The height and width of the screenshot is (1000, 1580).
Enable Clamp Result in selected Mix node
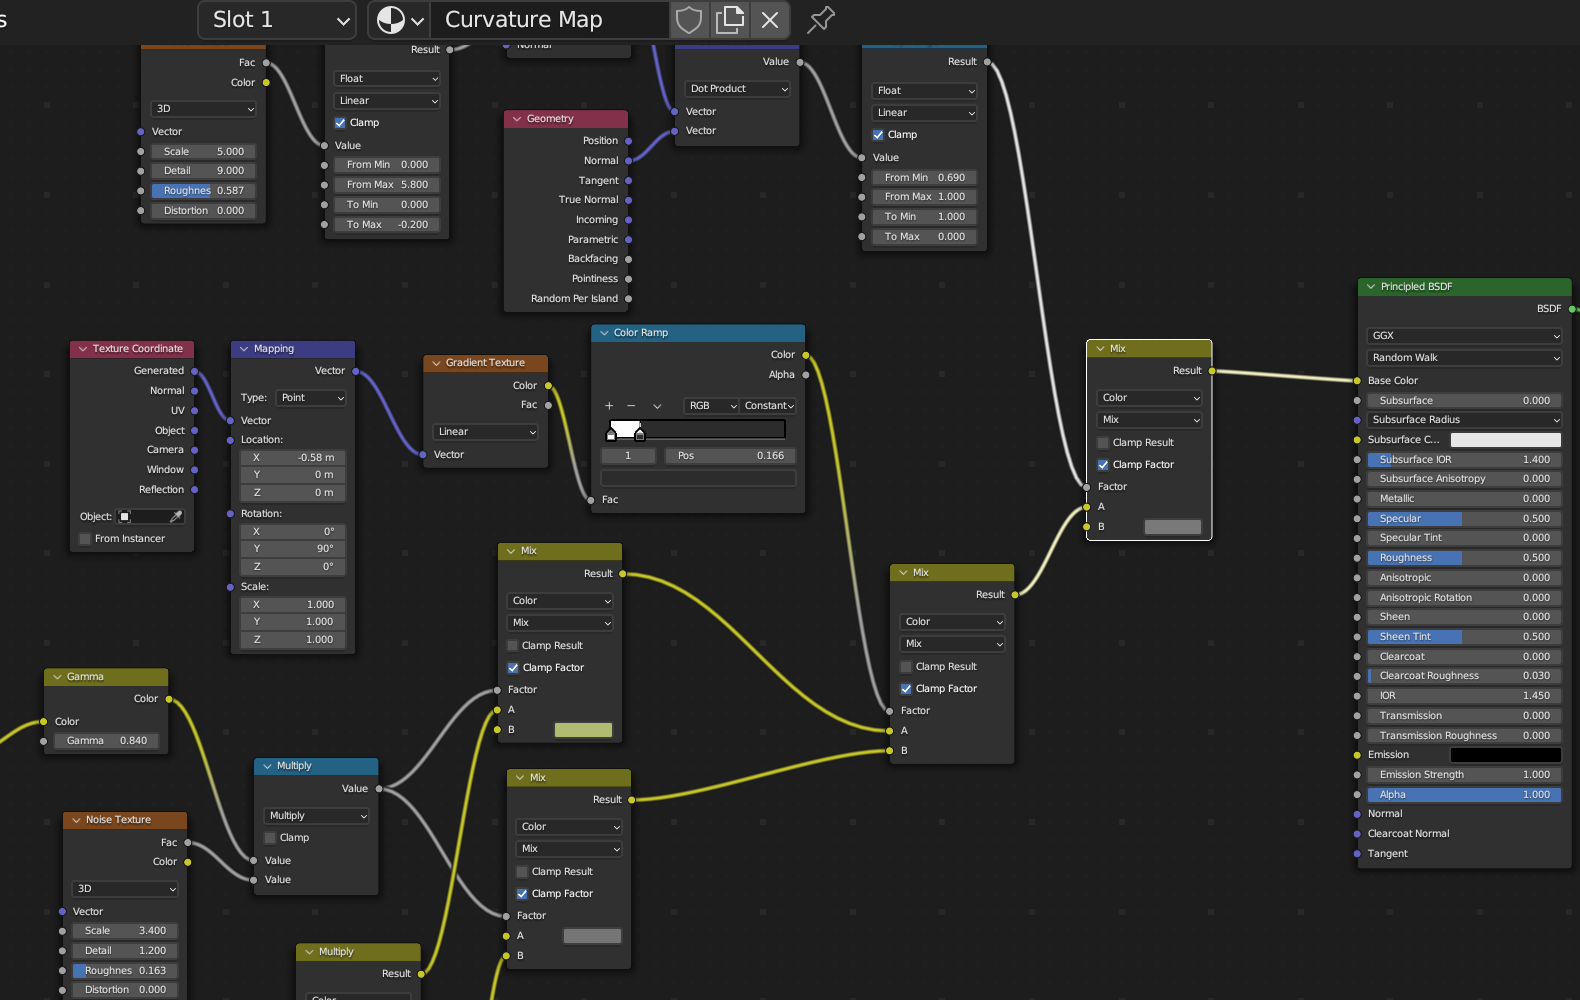tap(1103, 443)
